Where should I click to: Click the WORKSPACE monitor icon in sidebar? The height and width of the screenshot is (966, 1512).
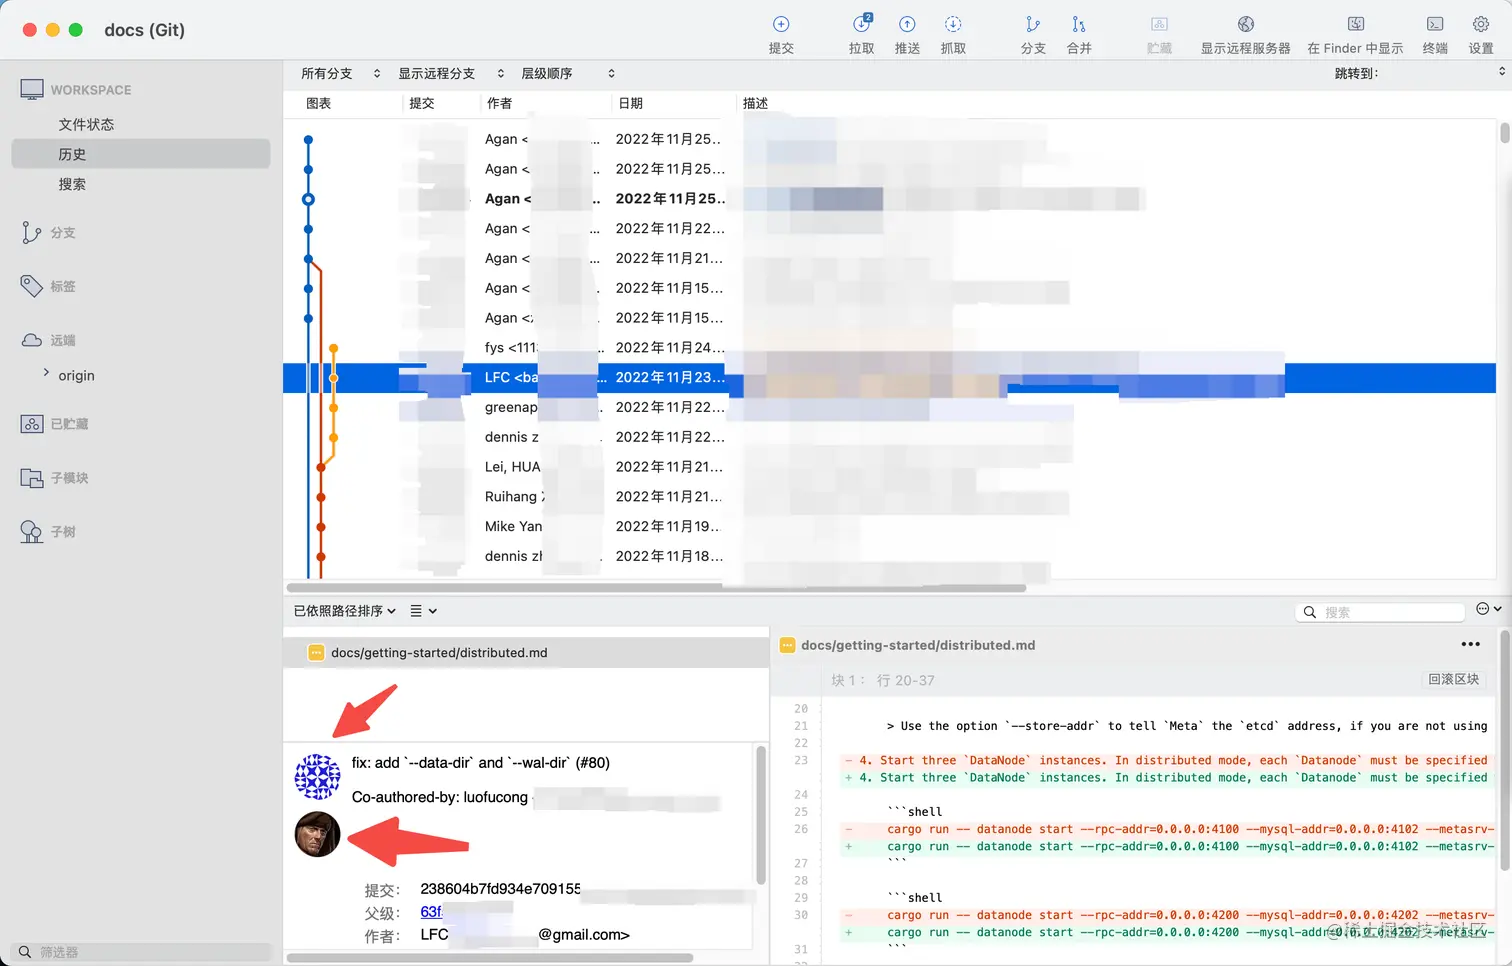(32, 90)
